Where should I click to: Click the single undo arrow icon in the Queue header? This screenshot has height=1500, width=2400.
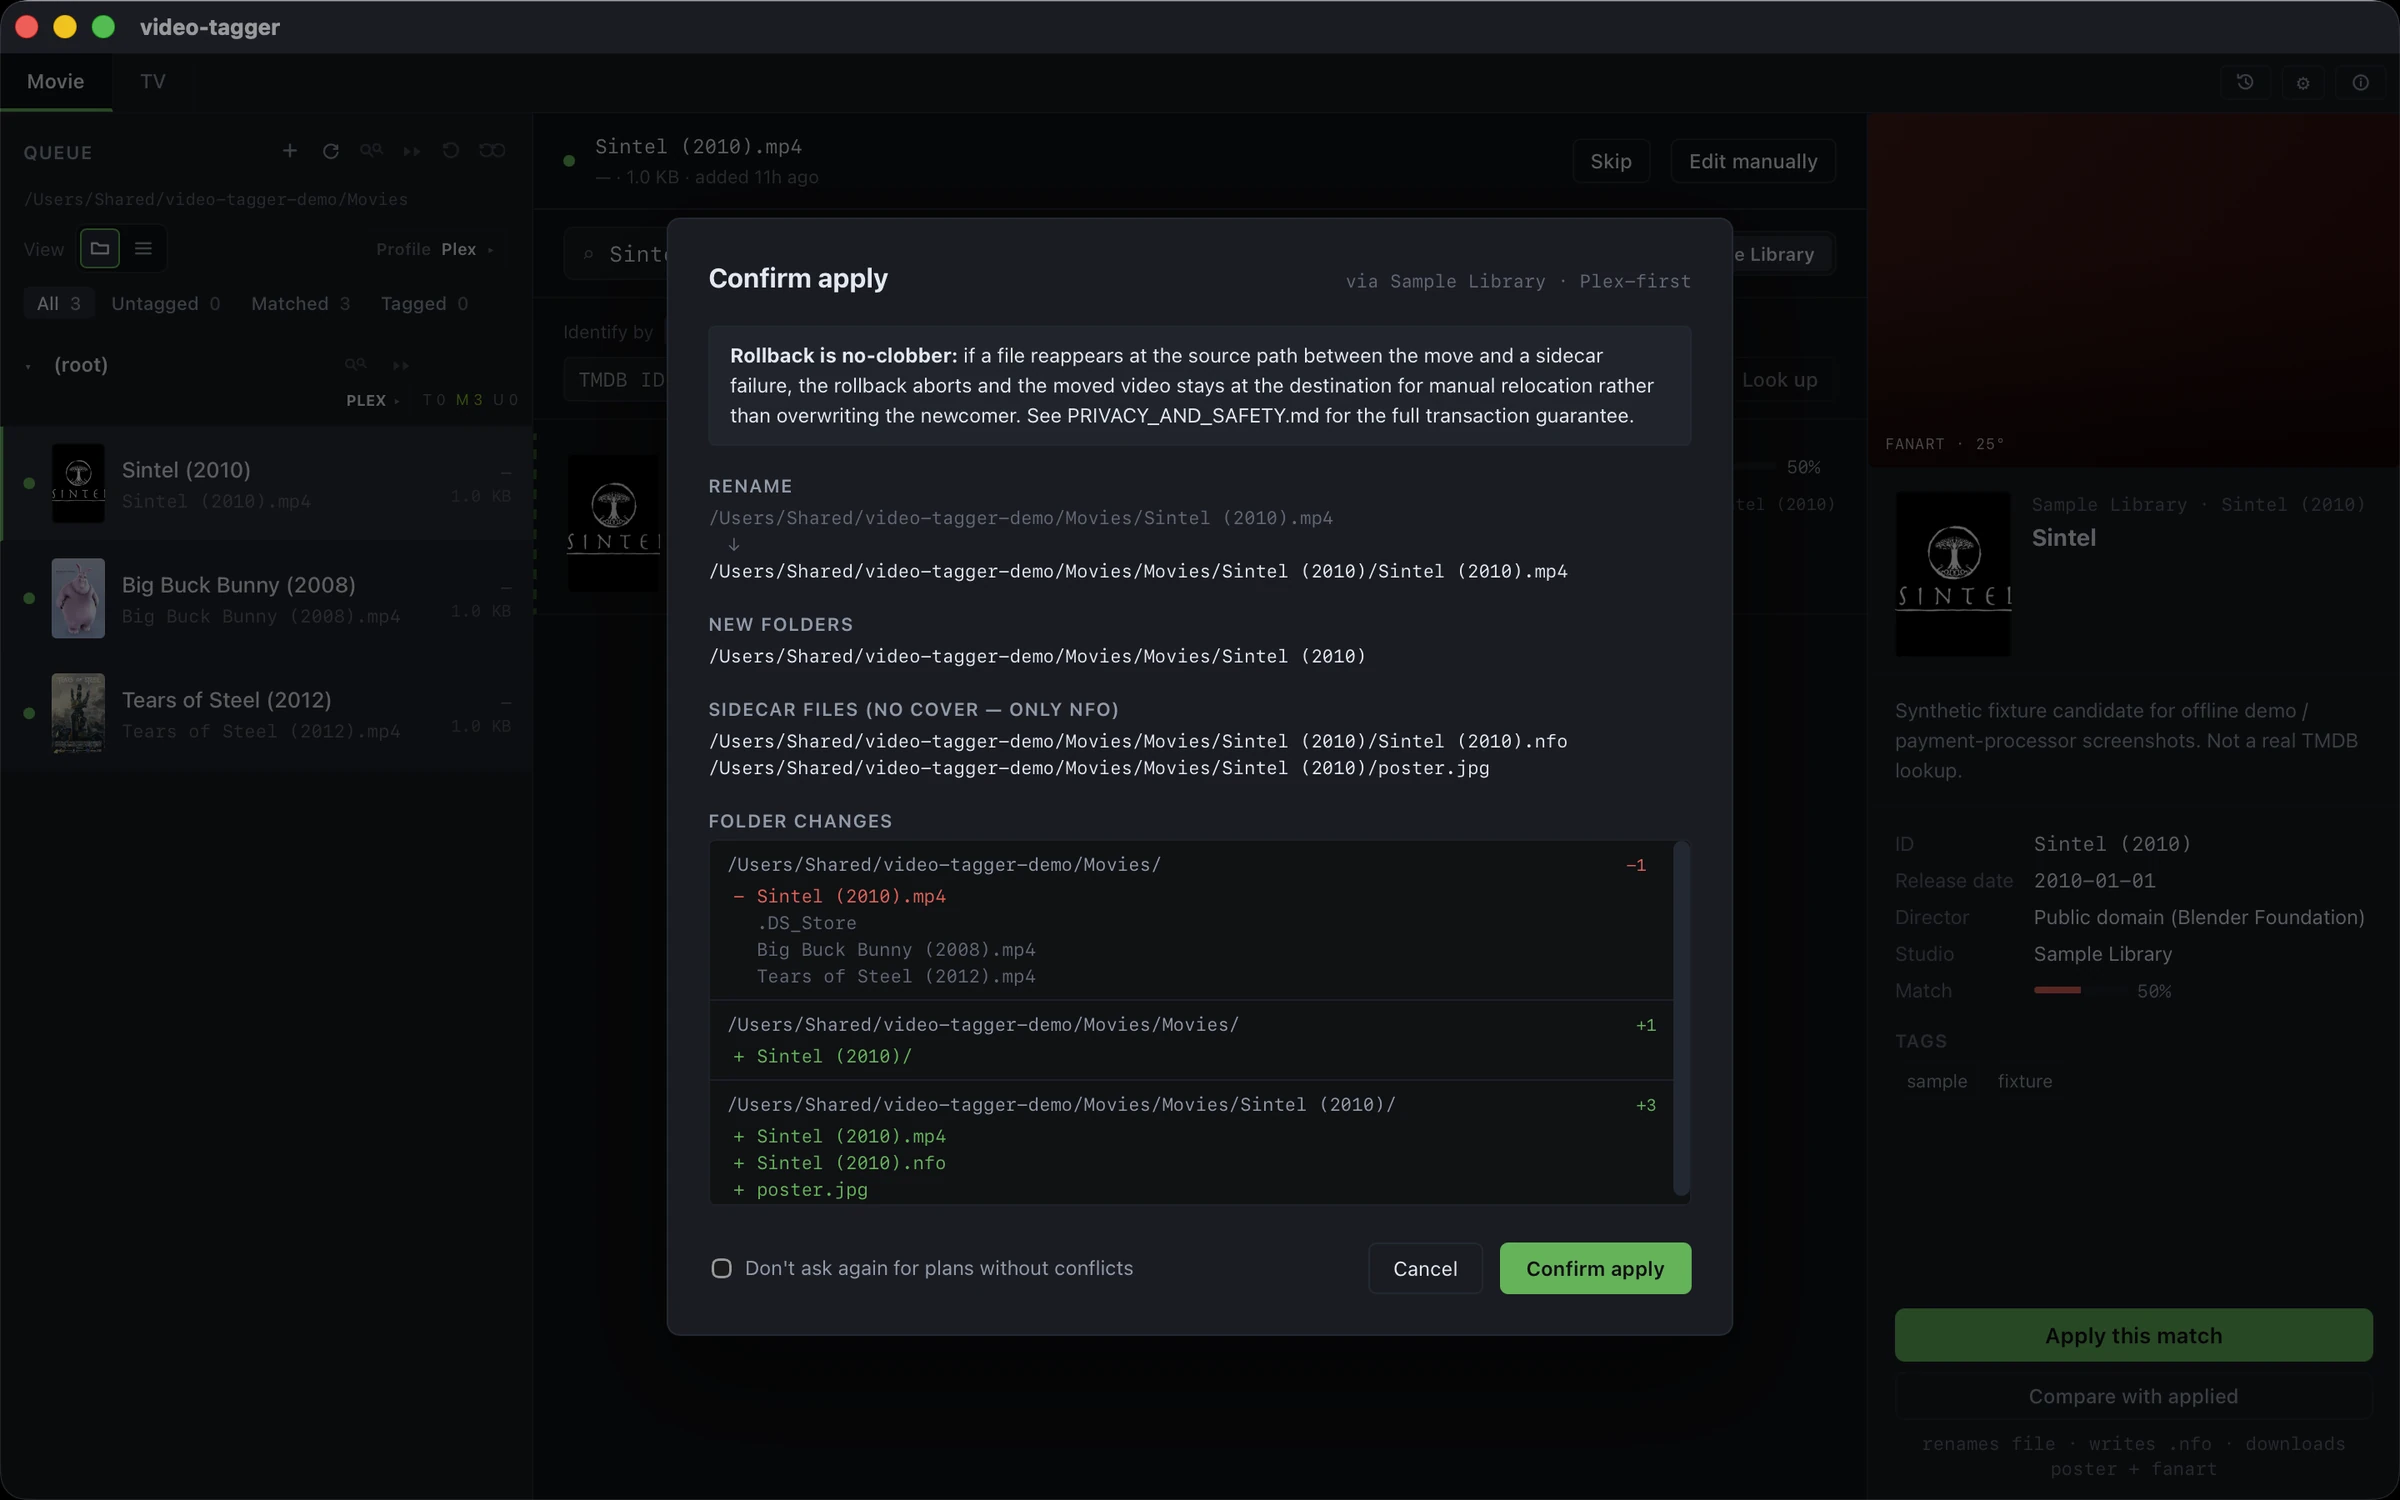[x=451, y=151]
